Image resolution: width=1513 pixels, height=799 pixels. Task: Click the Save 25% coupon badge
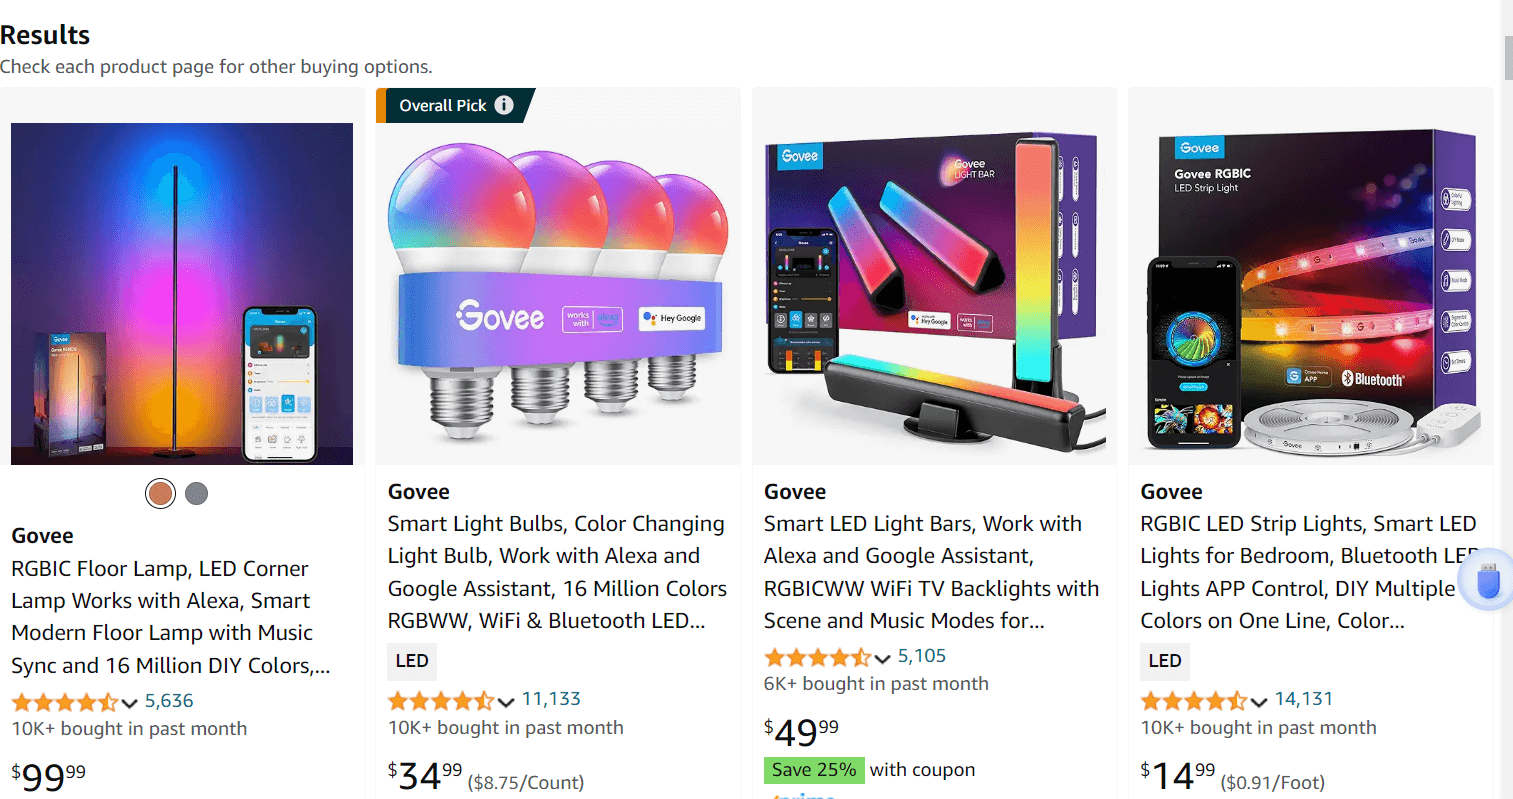pyautogui.click(x=815, y=770)
